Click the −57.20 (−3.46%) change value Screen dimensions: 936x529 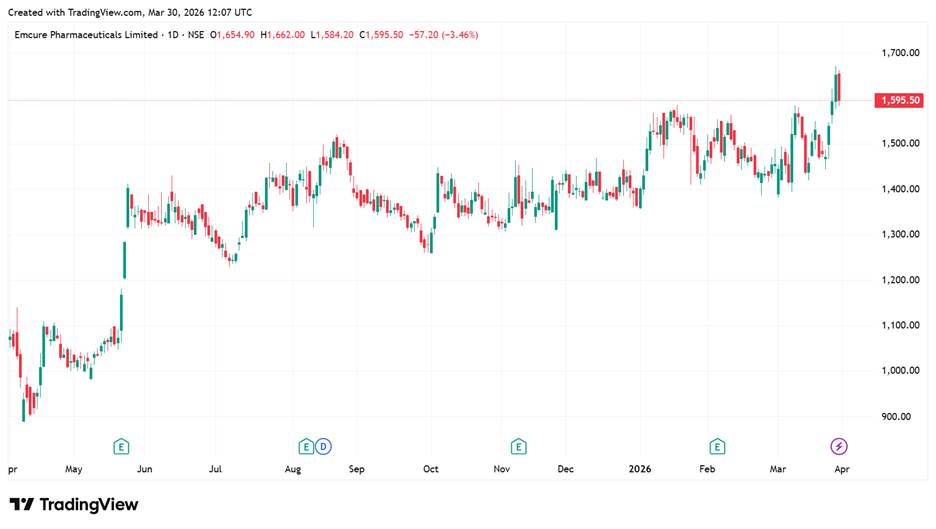click(443, 35)
